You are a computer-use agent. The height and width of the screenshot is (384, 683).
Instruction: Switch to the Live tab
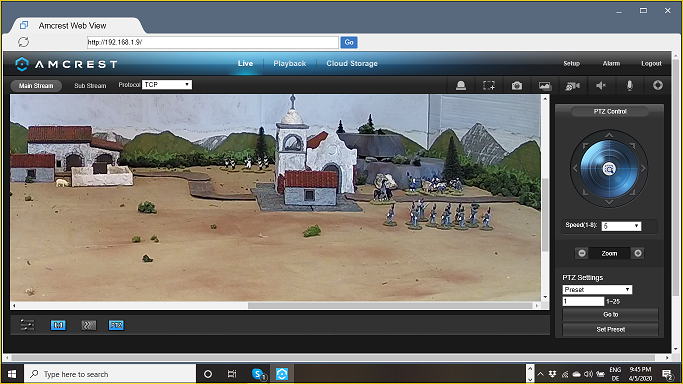245,64
